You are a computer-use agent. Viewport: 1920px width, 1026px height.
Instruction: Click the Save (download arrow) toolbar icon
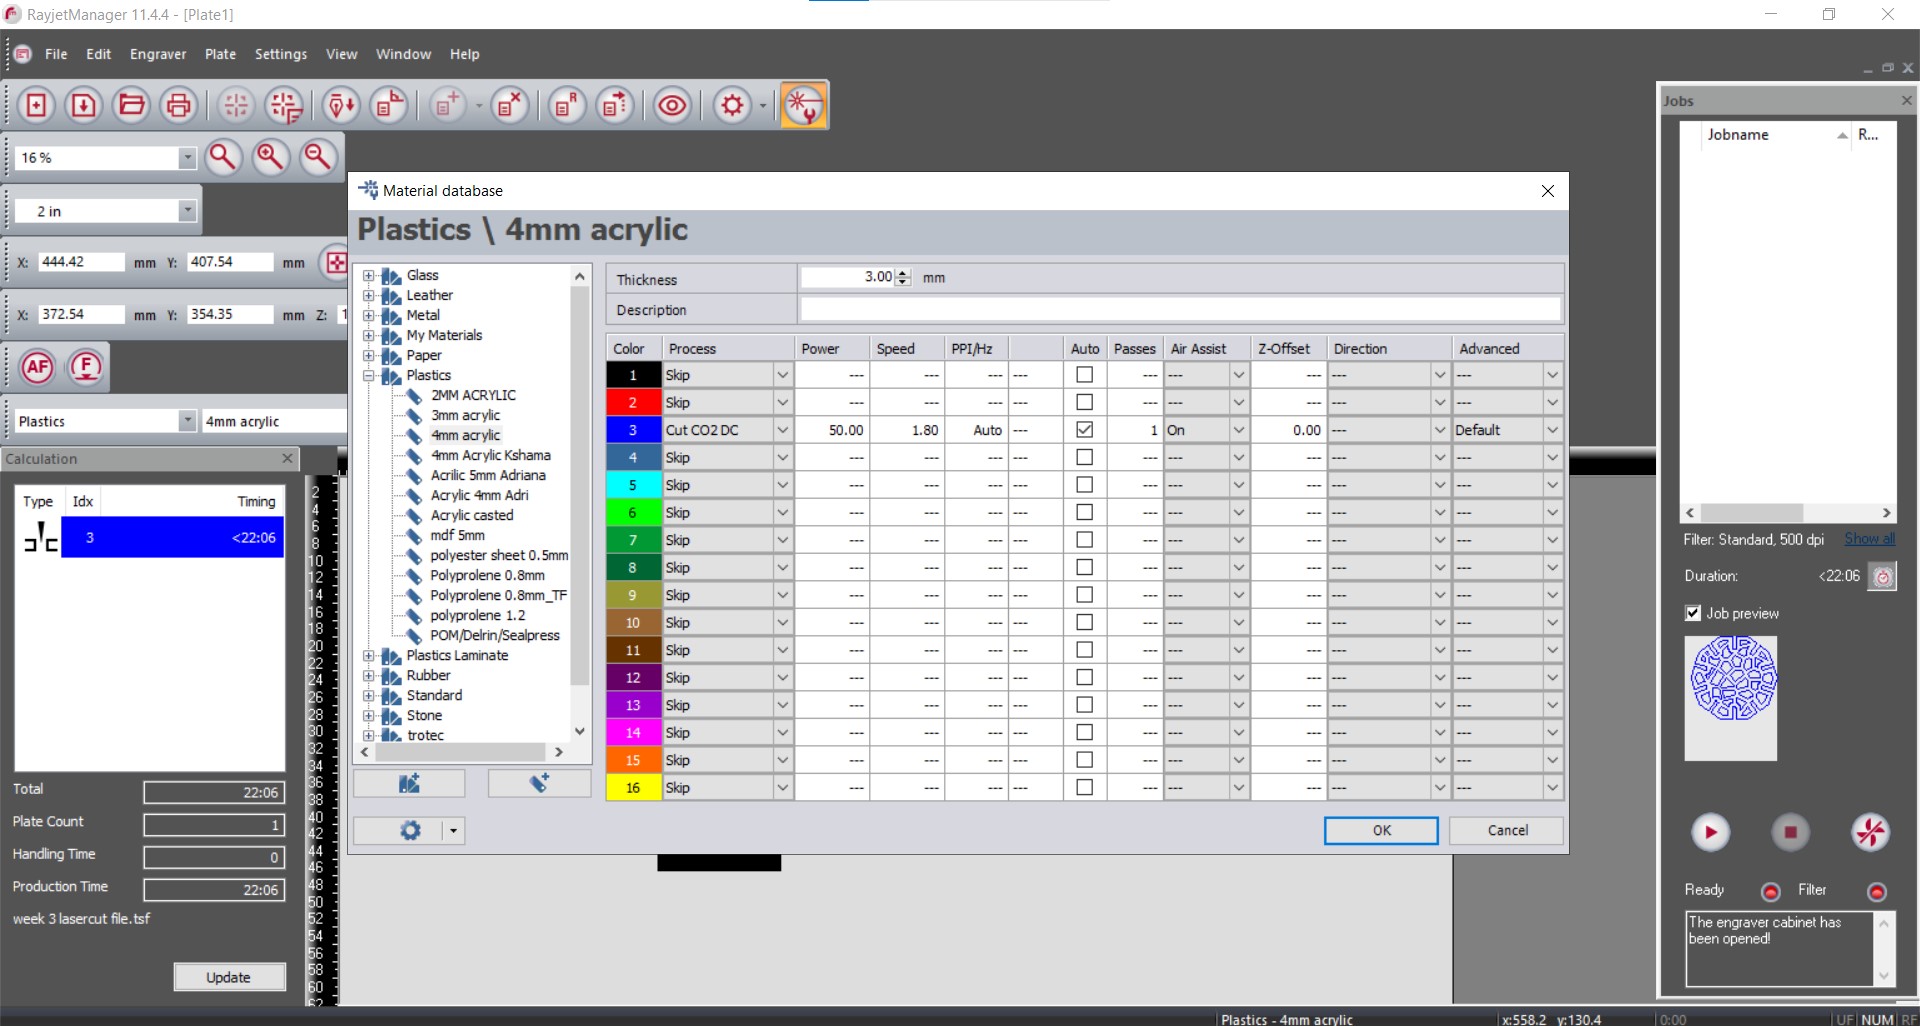pyautogui.click(x=84, y=105)
